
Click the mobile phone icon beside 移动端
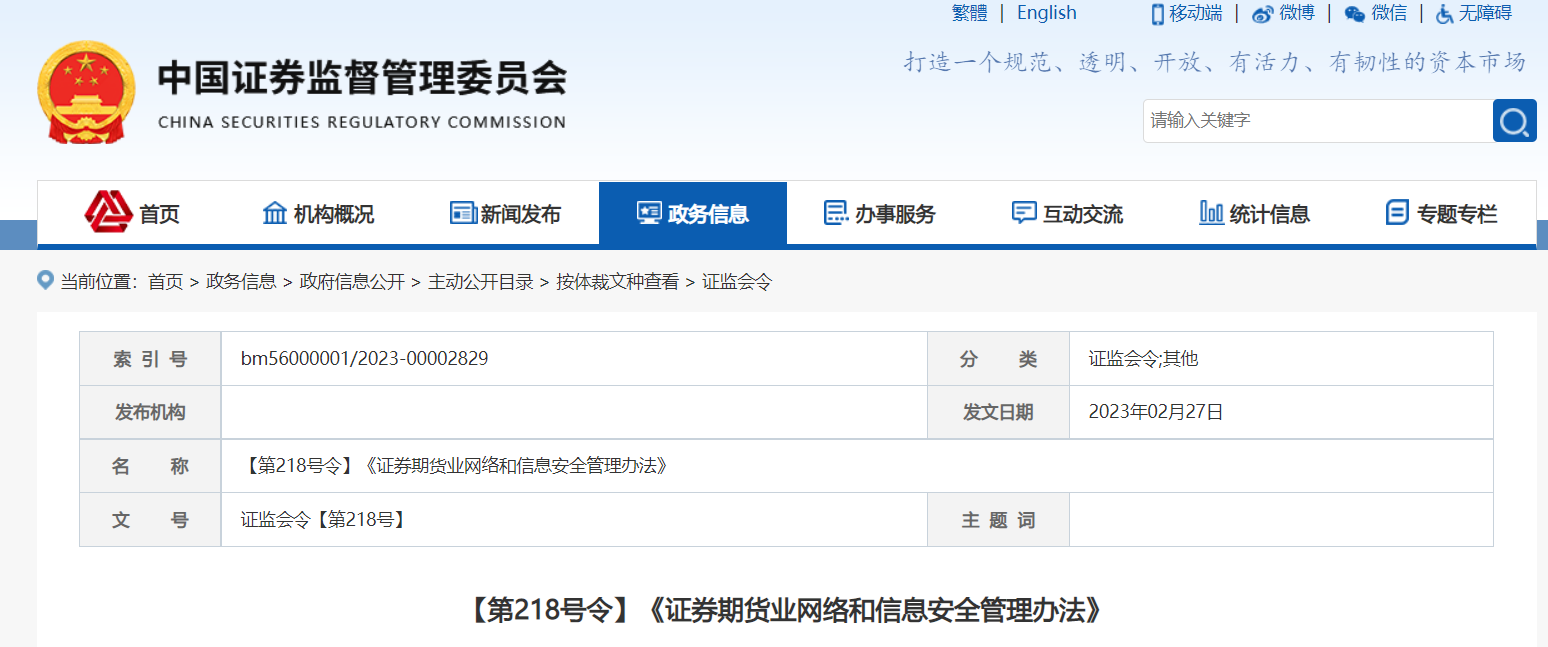(x=1158, y=13)
